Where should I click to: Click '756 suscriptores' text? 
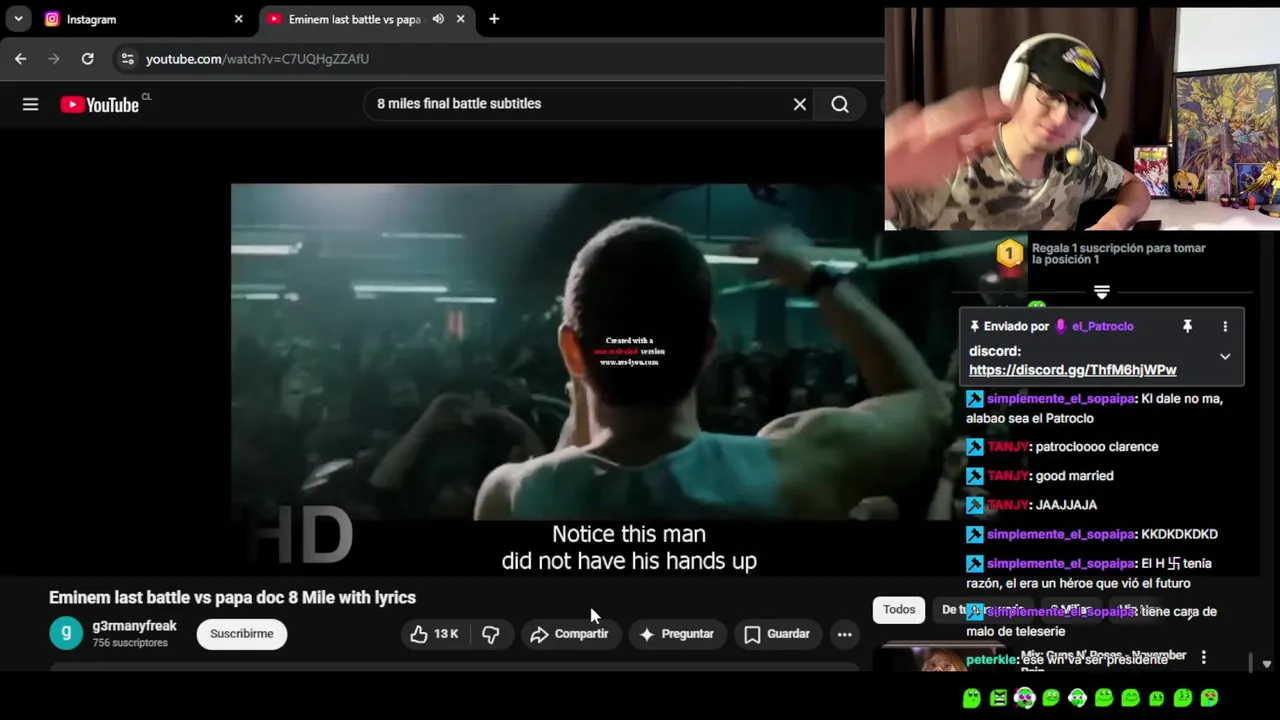(130, 643)
